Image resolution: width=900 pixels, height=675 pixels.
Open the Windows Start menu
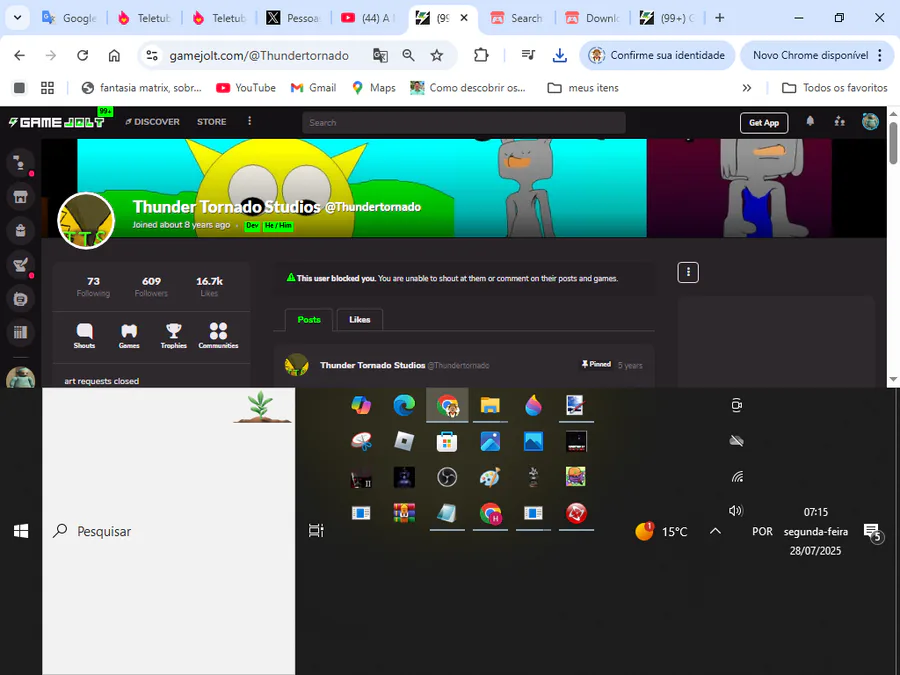tap(21, 531)
